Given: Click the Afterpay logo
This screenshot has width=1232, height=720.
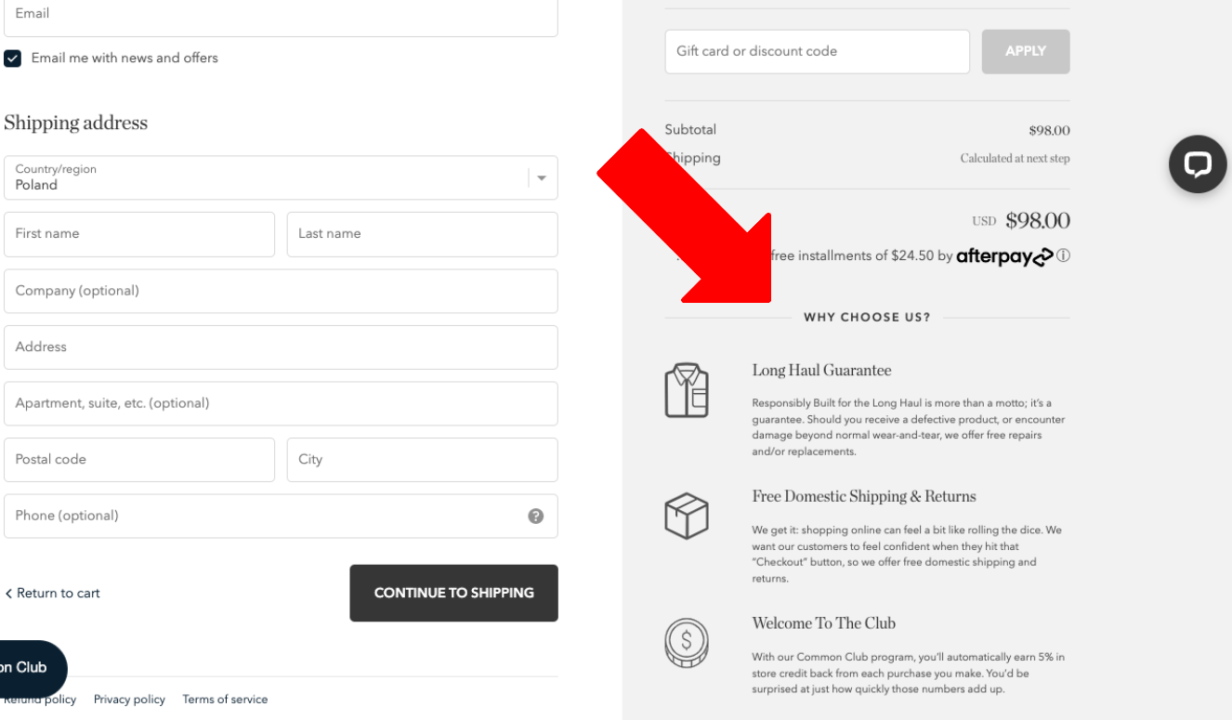Looking at the screenshot, I should coord(1004,257).
